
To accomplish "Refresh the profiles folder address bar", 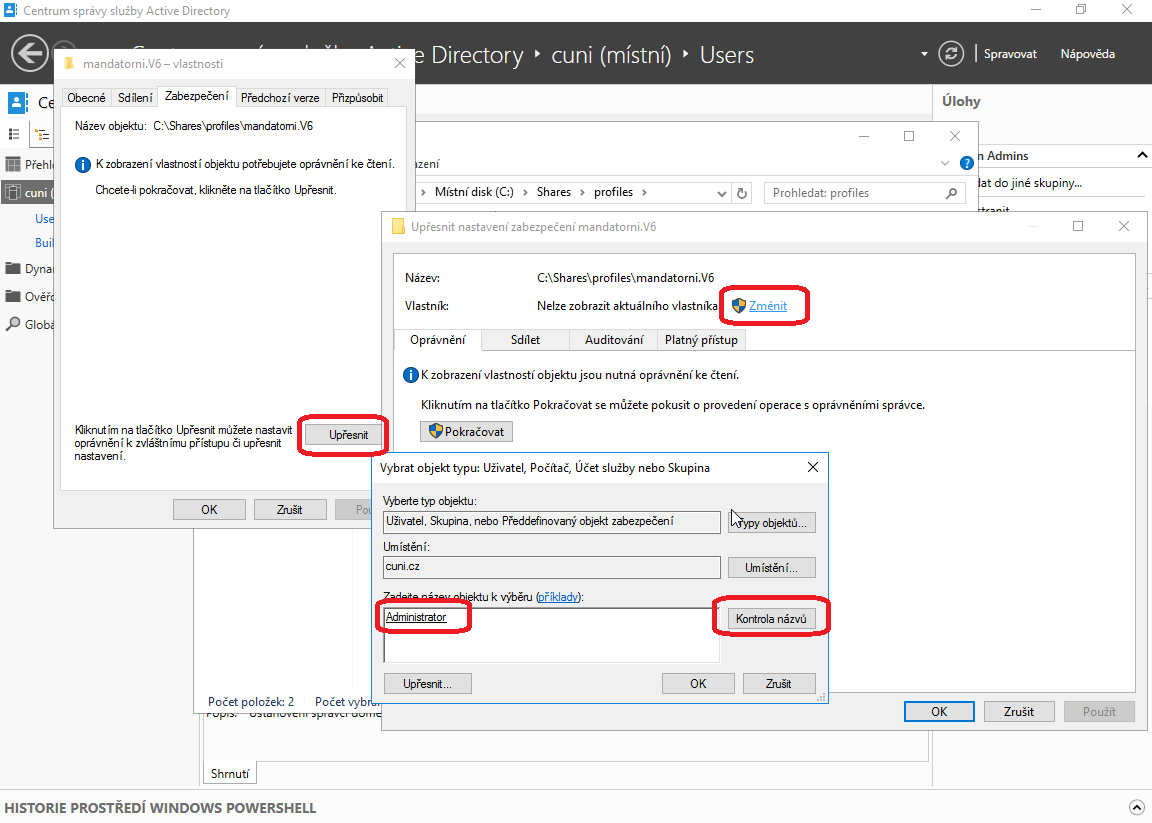I will 741,193.
